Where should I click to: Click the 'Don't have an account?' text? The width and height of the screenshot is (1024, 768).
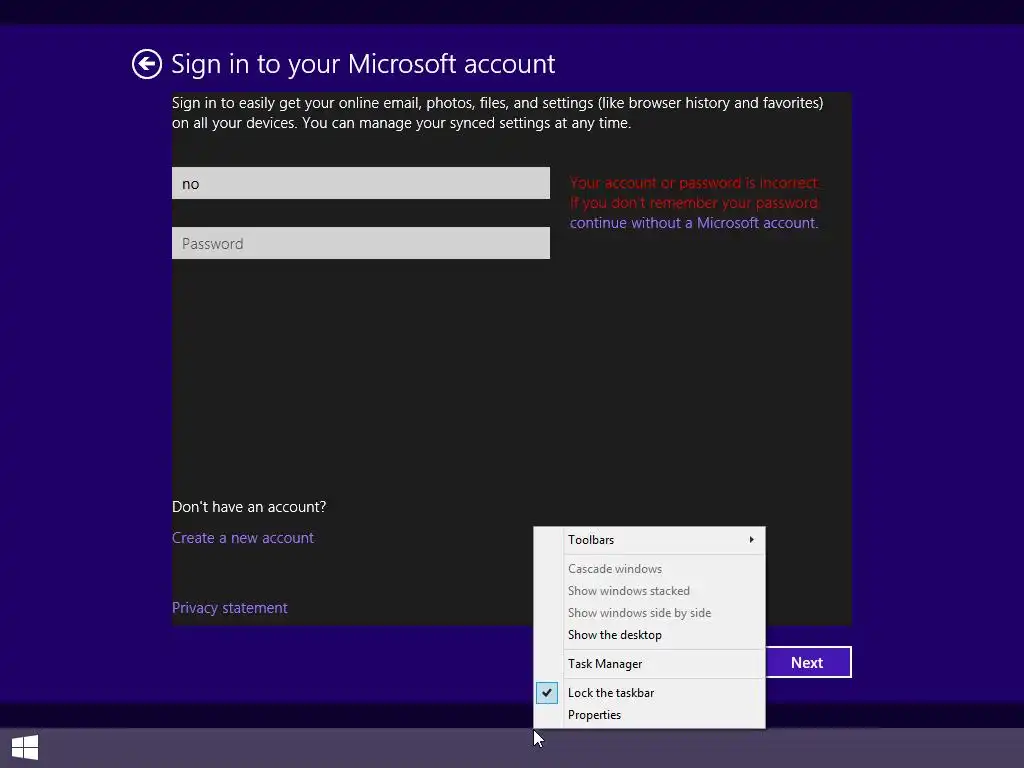(x=249, y=507)
